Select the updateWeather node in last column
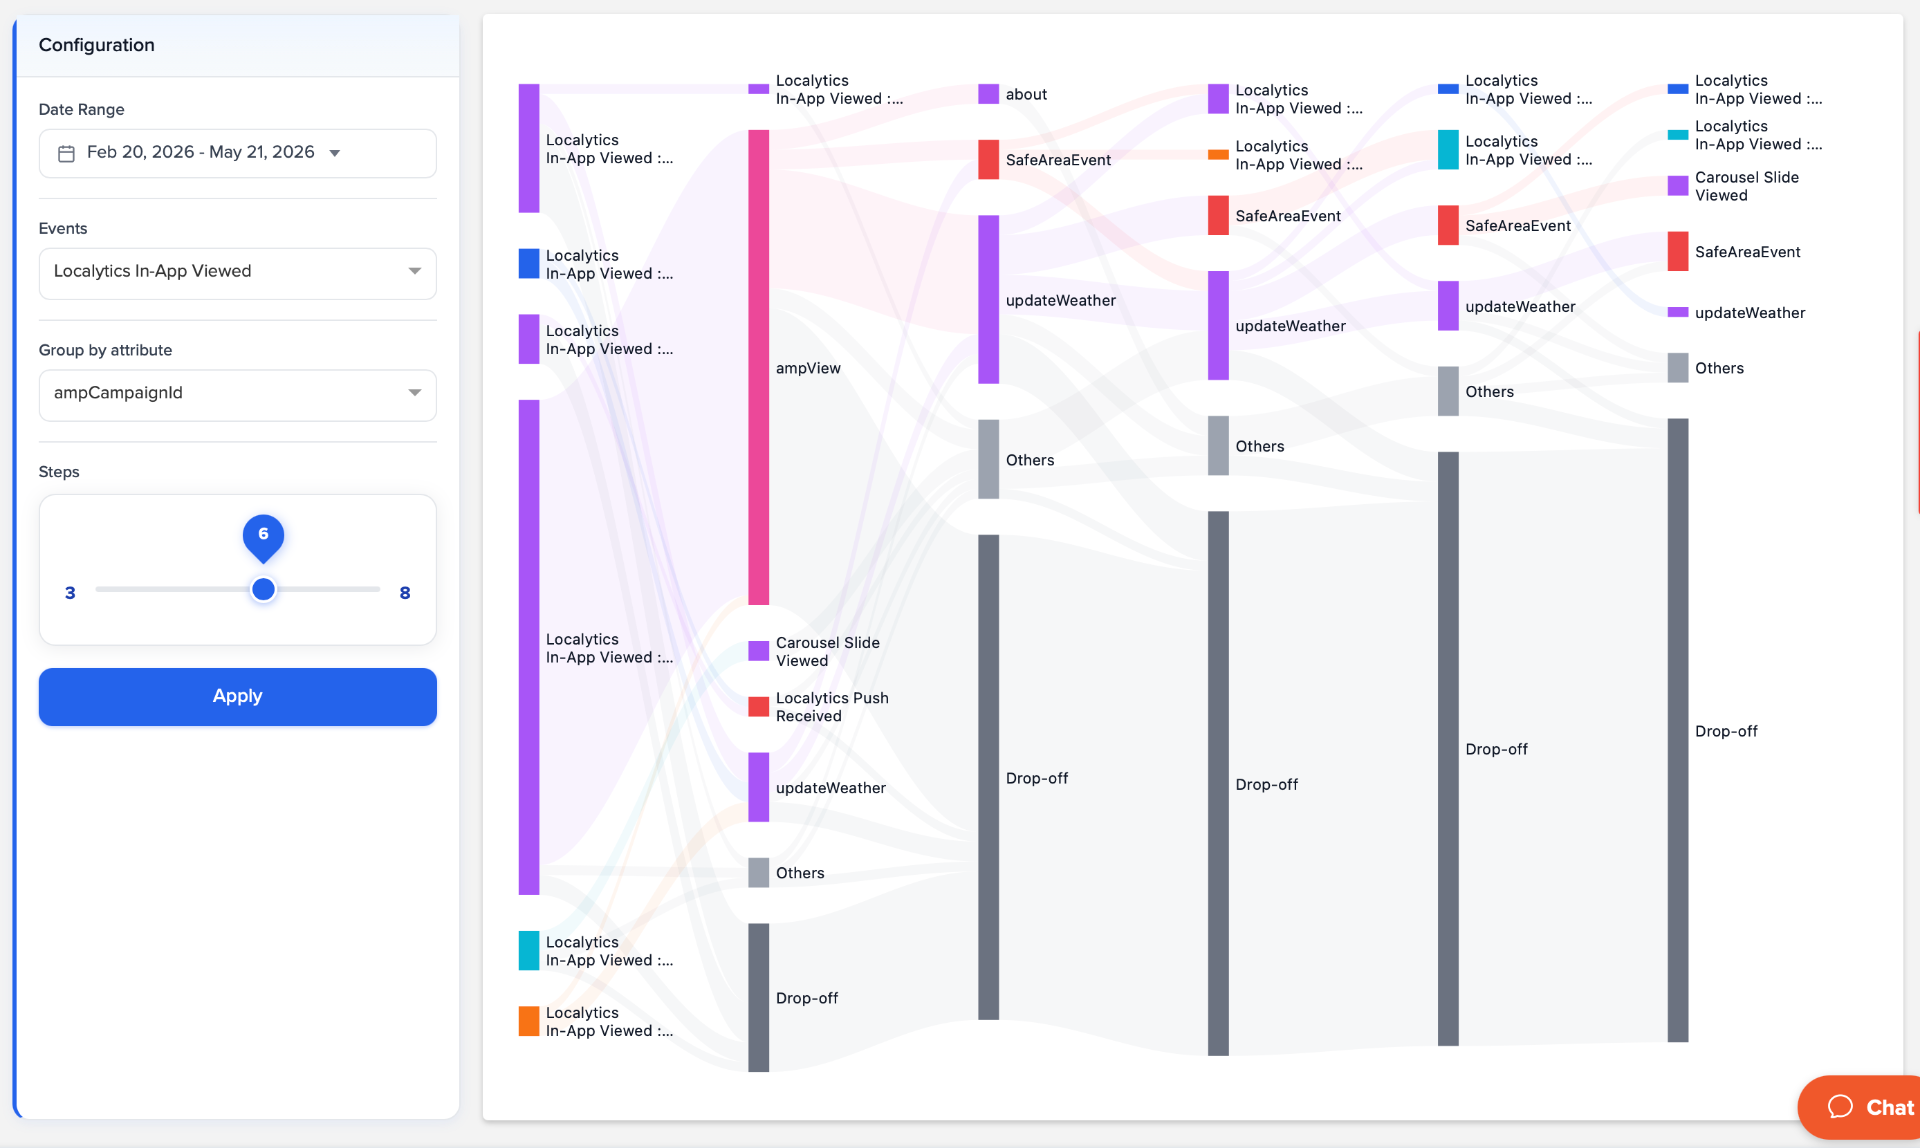The height and width of the screenshot is (1148, 1920). tap(1678, 312)
